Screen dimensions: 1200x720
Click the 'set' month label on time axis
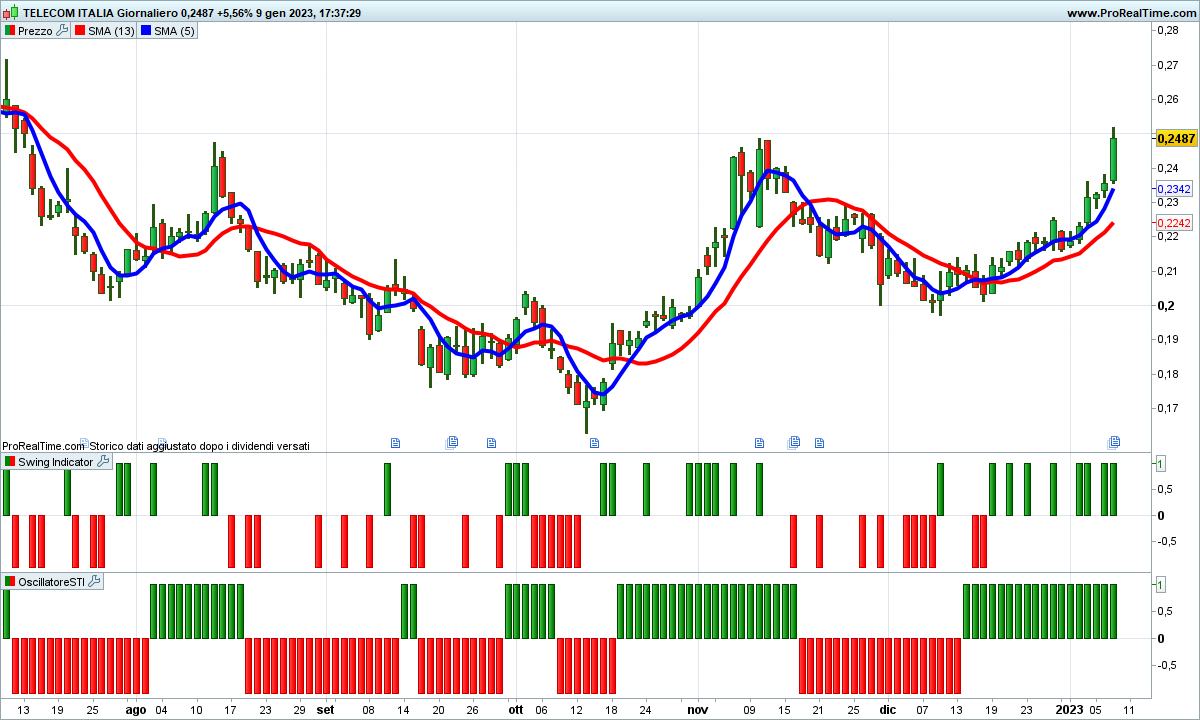pos(325,709)
